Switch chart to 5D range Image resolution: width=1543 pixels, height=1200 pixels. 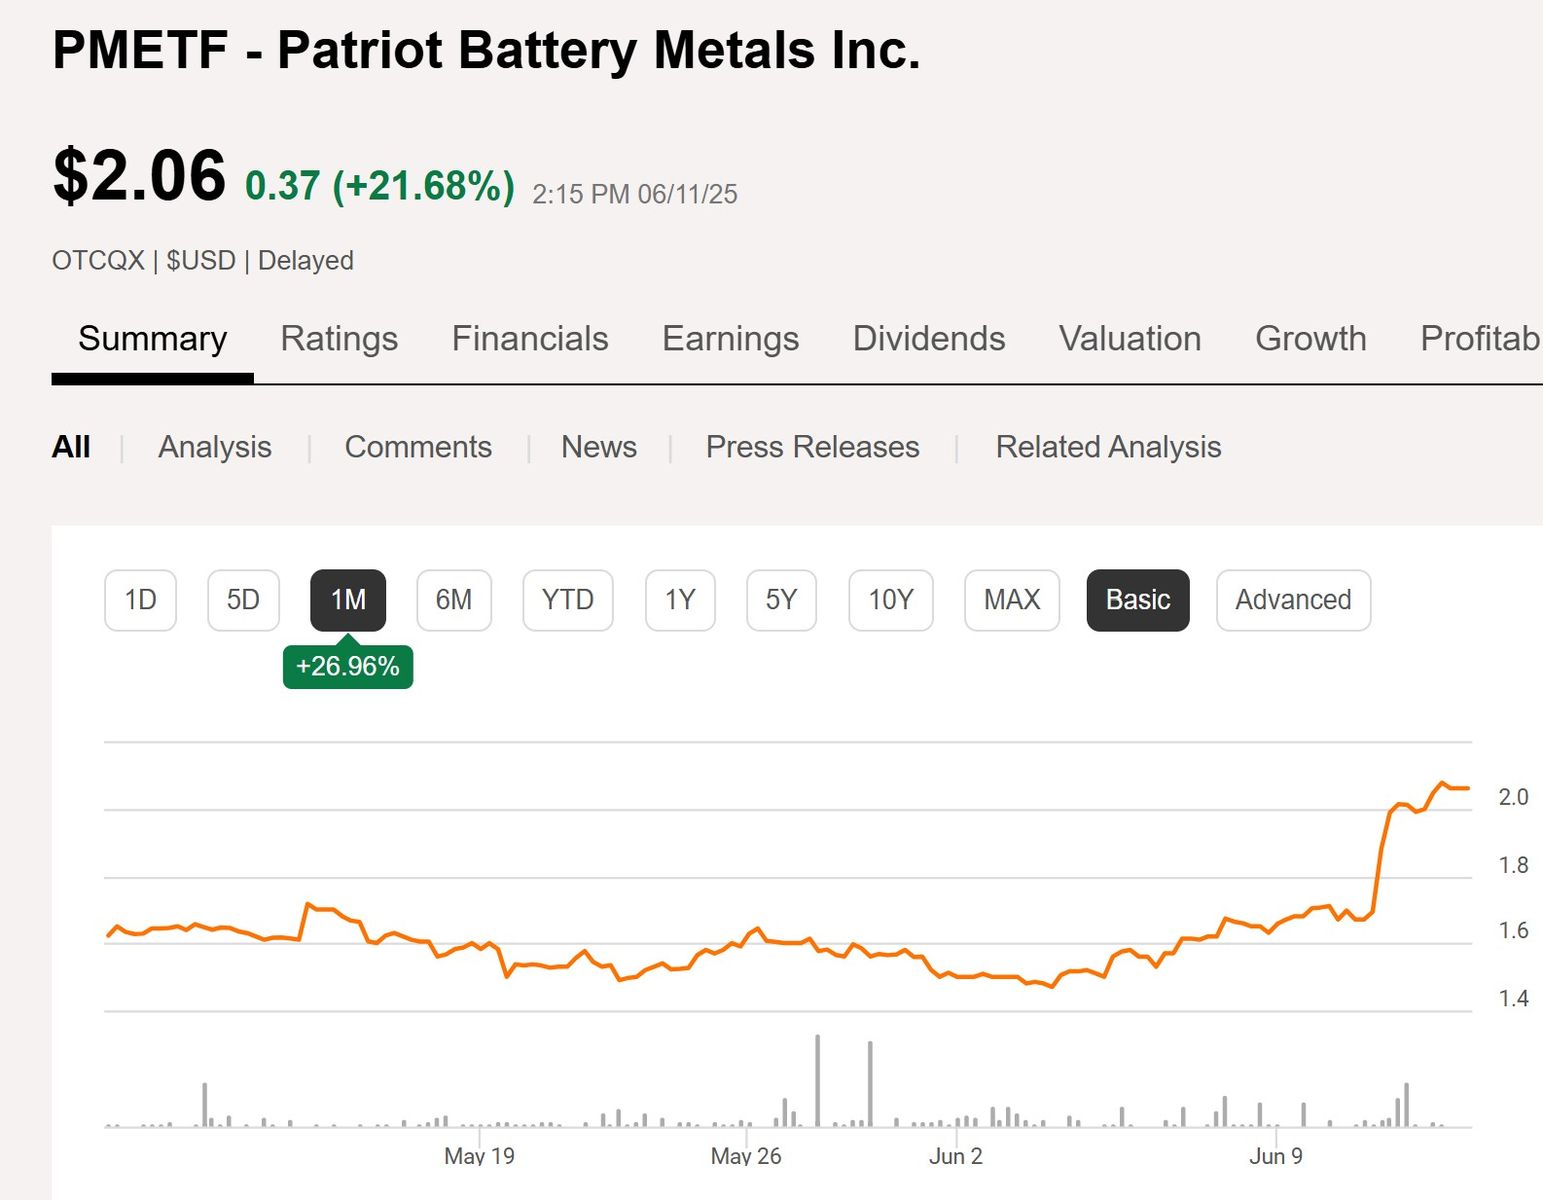tap(243, 600)
